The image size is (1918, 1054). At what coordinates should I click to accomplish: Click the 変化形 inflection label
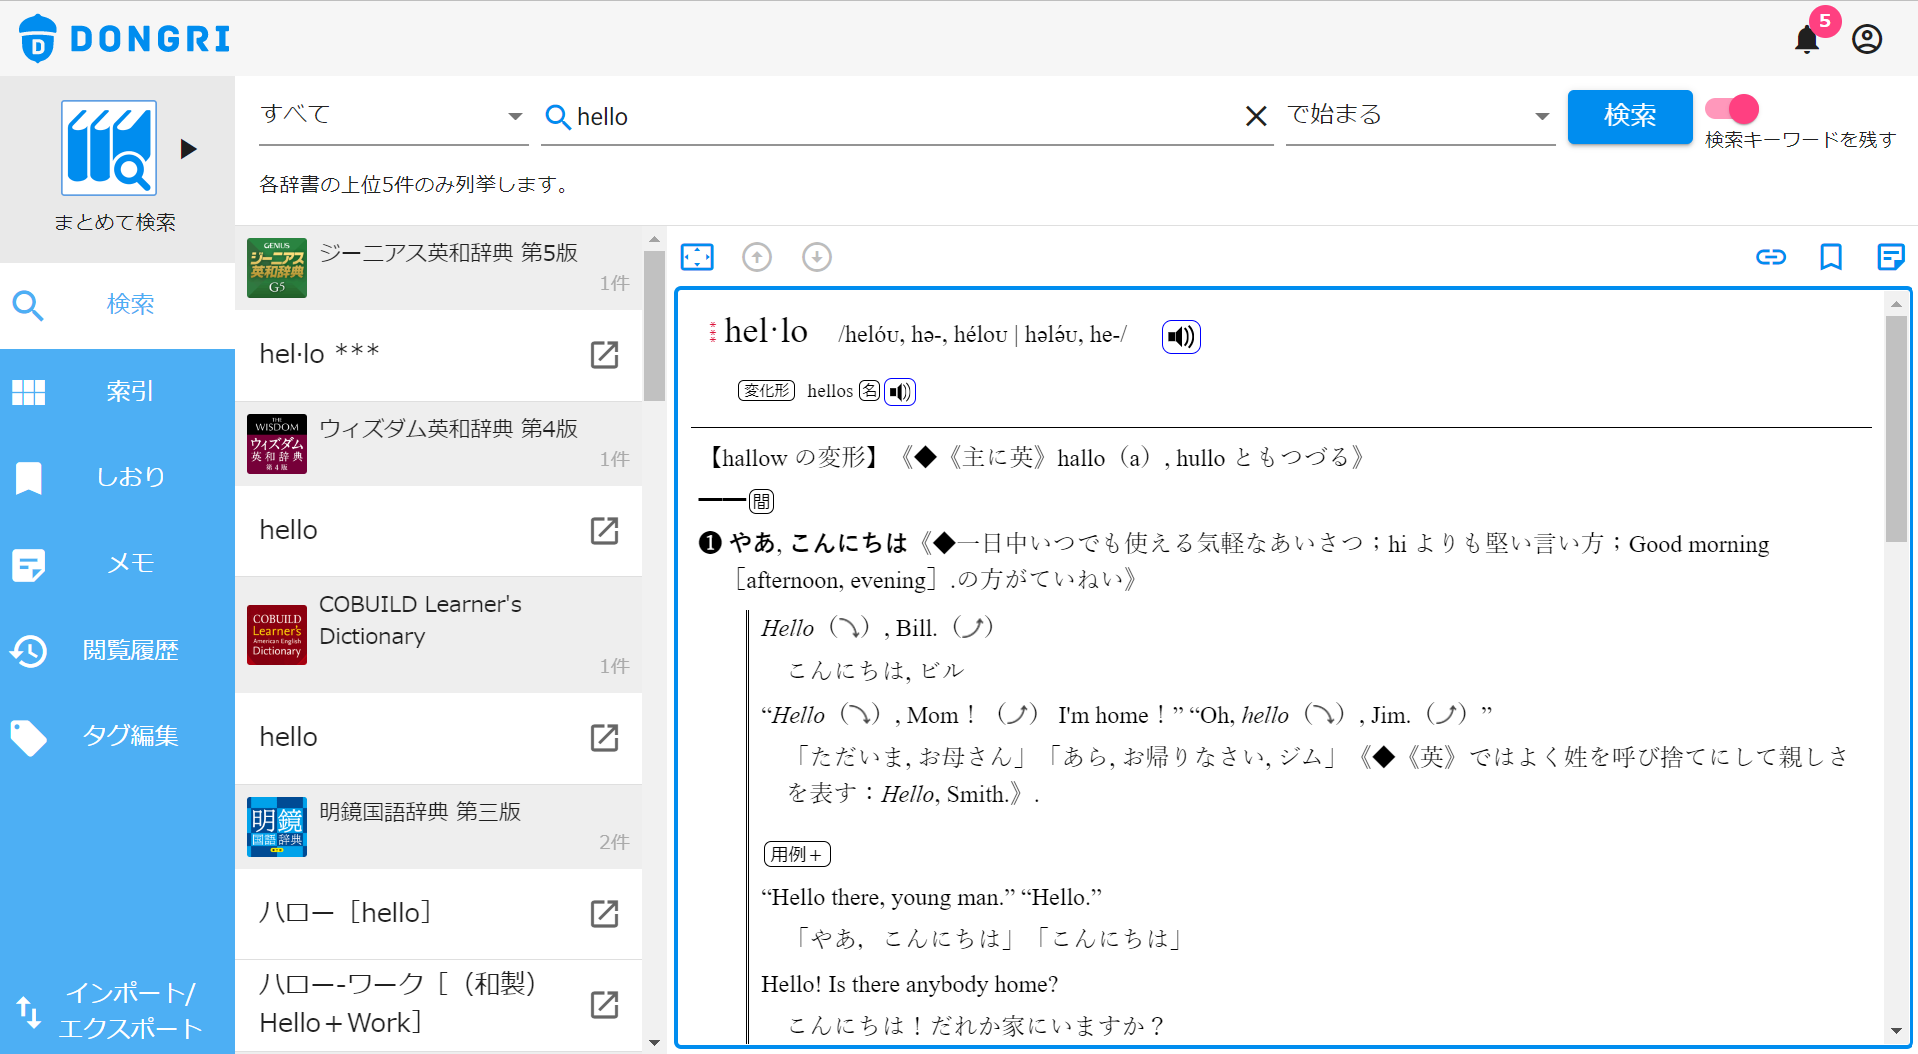click(766, 391)
